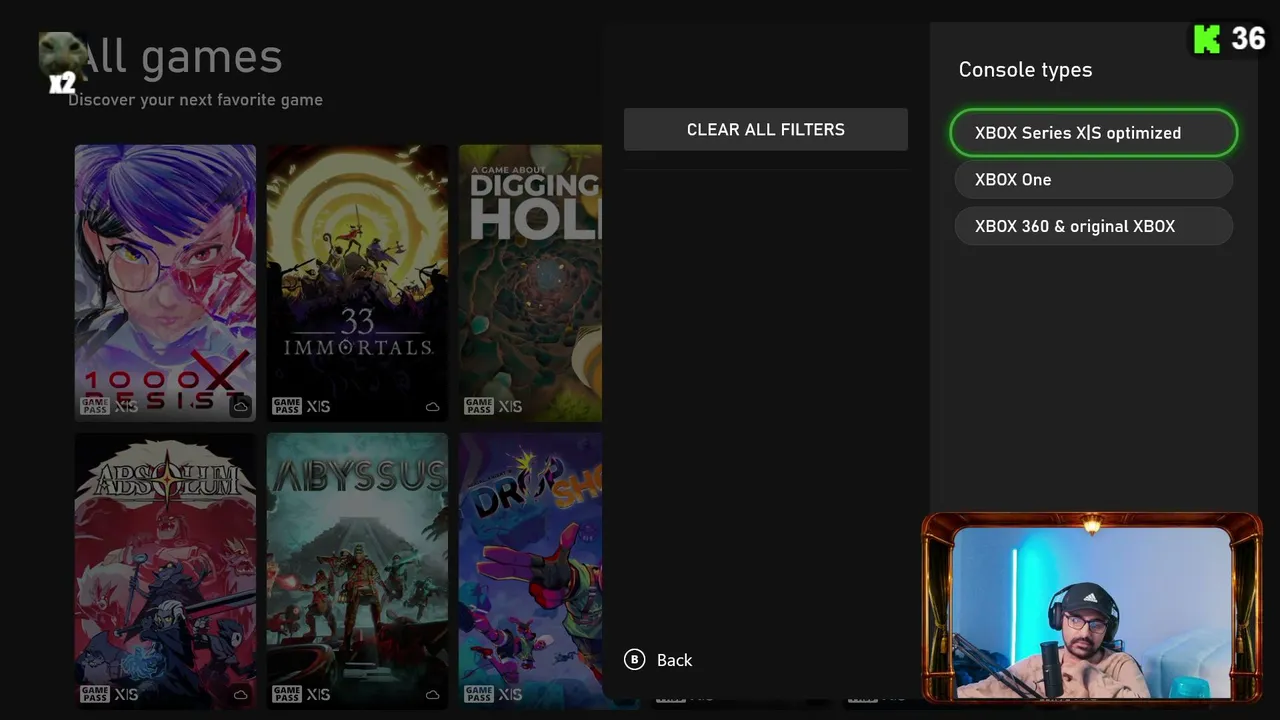Open the 1000xRESIST game tile
The image size is (1280, 720).
[x=165, y=283]
